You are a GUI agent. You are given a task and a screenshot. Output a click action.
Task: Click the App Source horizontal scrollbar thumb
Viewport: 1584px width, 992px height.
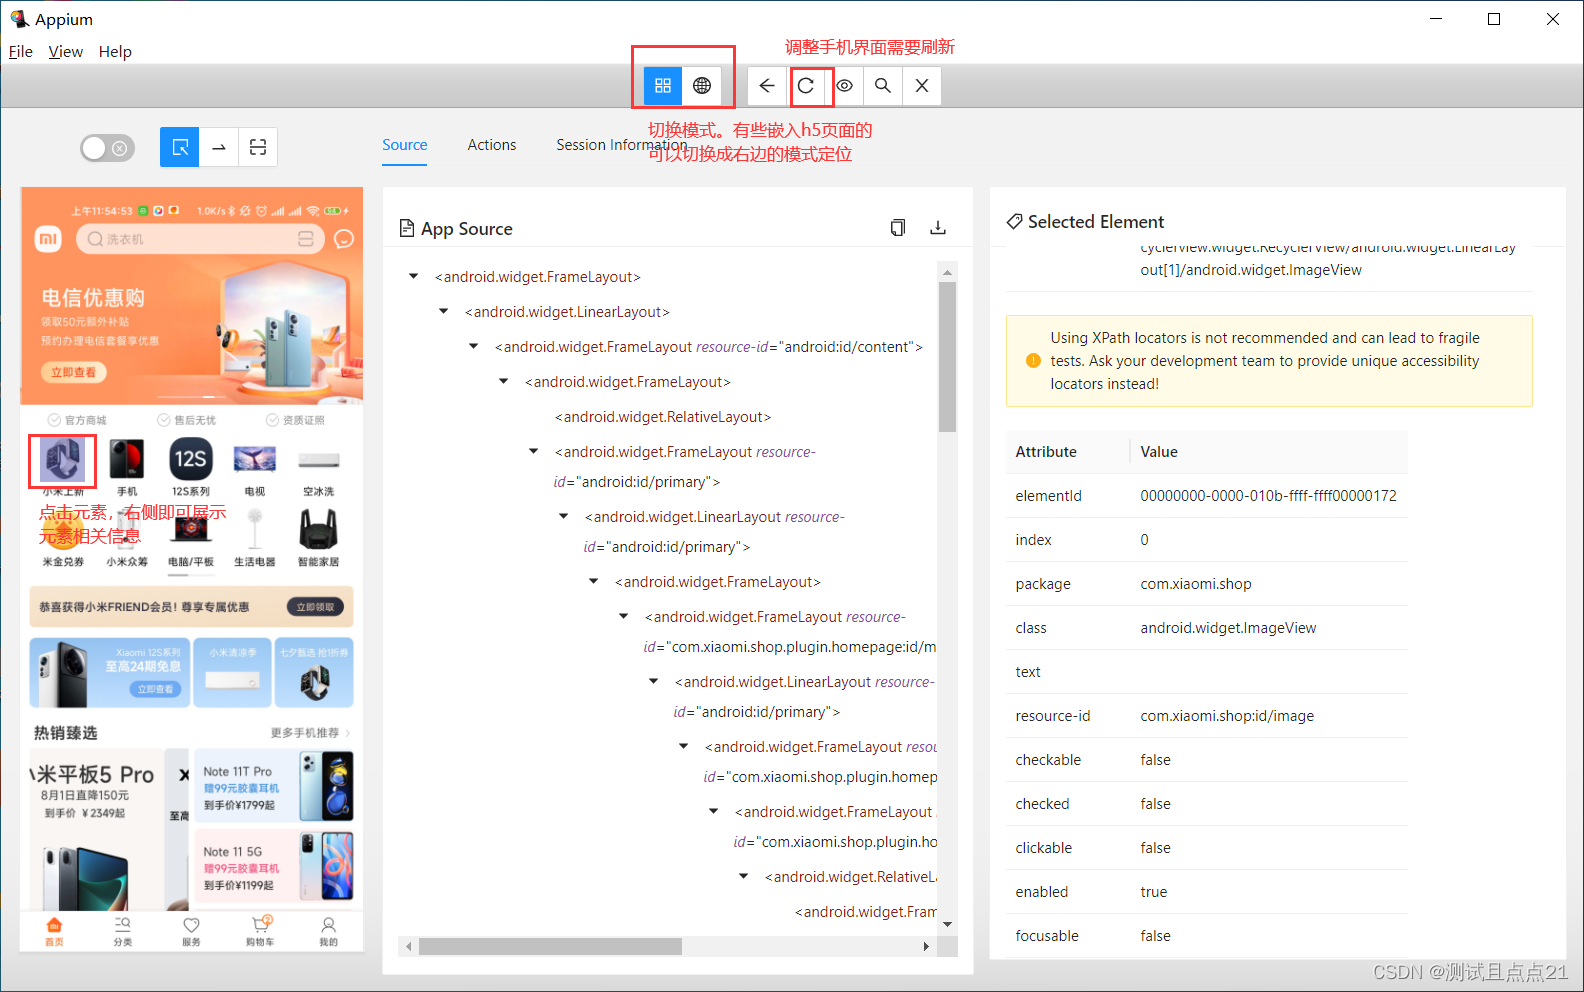[550, 946]
